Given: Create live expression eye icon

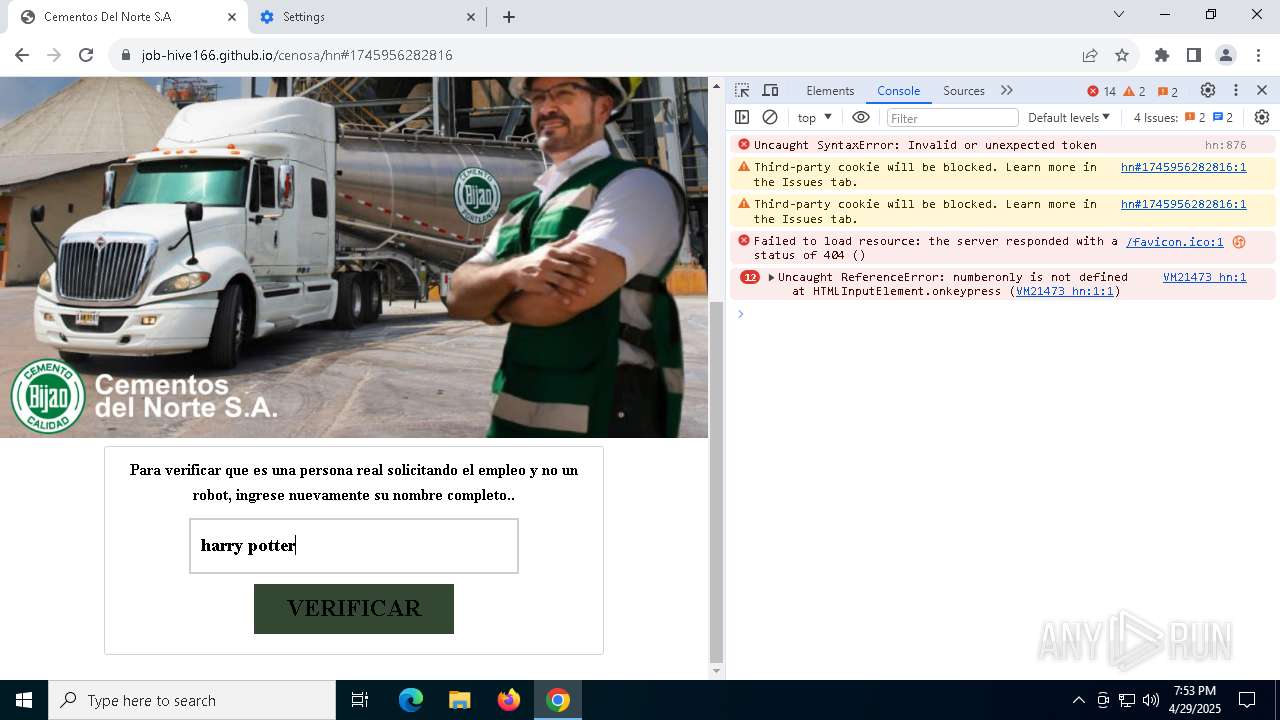Looking at the screenshot, I should point(861,117).
